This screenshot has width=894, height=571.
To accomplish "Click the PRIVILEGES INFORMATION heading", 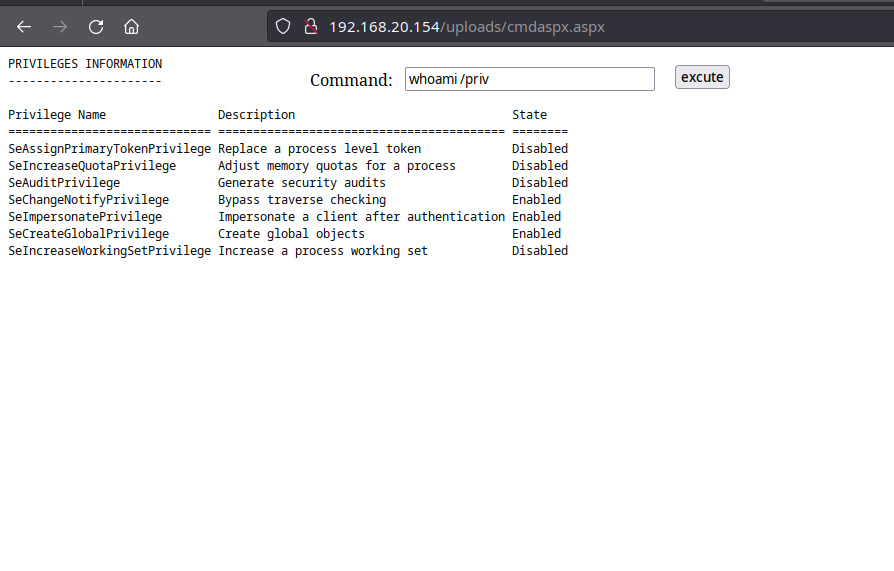I will tap(85, 64).
